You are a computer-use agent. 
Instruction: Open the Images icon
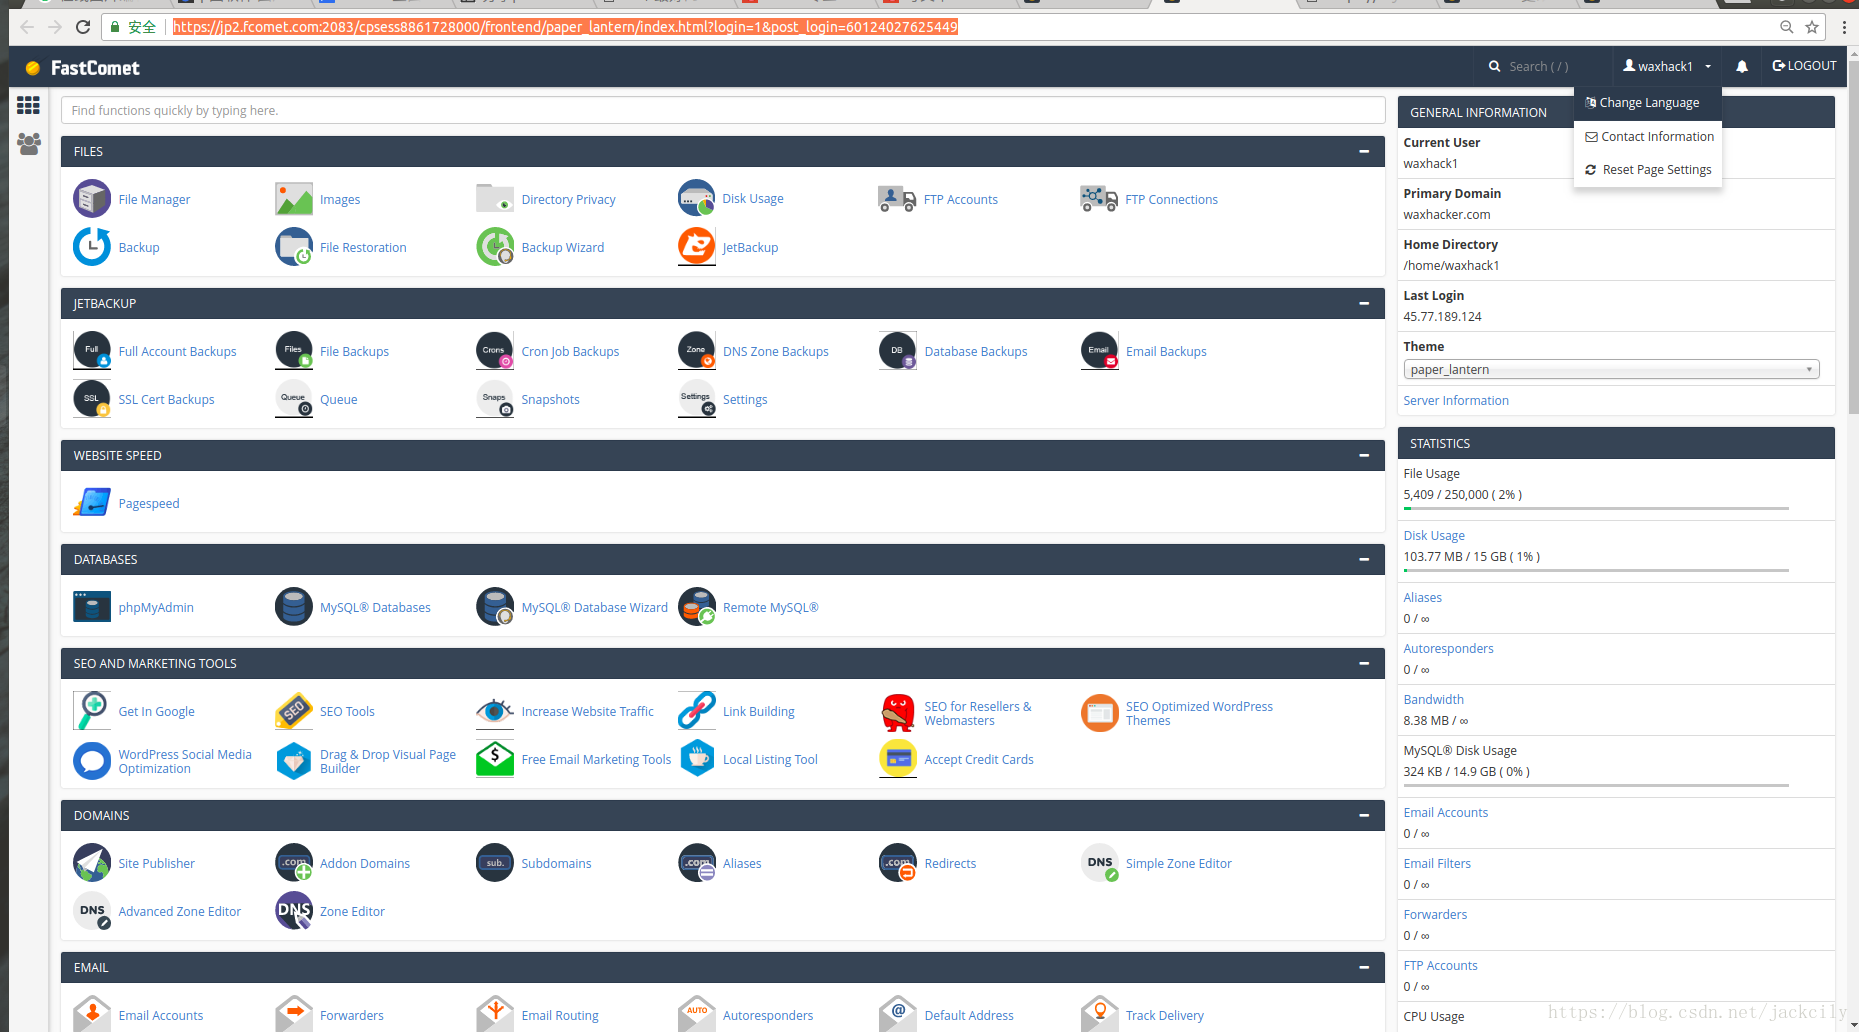tap(294, 199)
